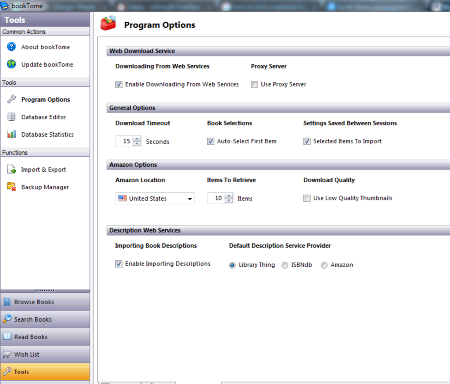Viewport: 450px width, 384px height.
Task: Click the About bookTome help icon
Action: point(11,47)
